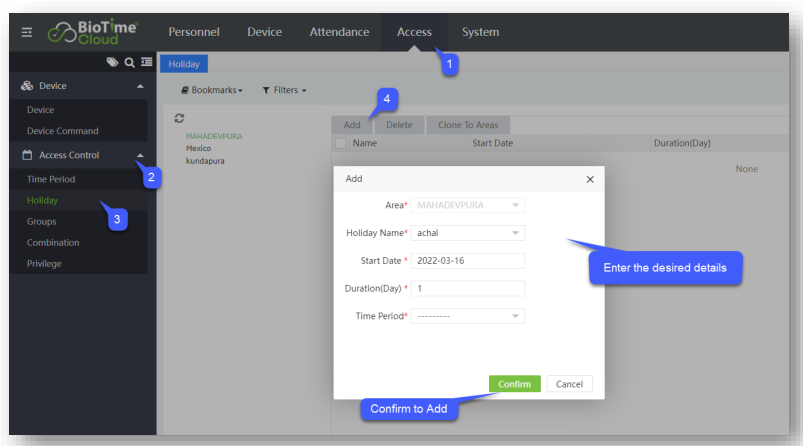Click the Start Date input field
Image resolution: width=803 pixels, height=446 pixels.
(x=468, y=261)
